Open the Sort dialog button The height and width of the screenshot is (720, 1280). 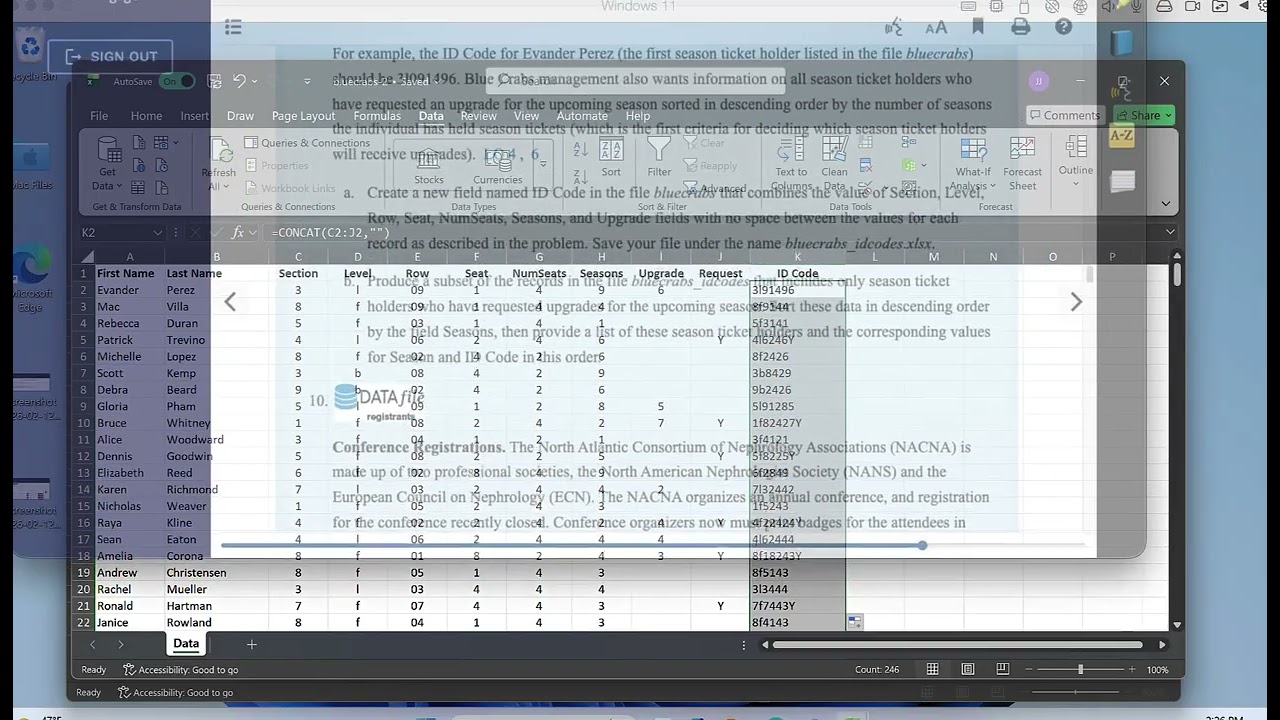[611, 159]
